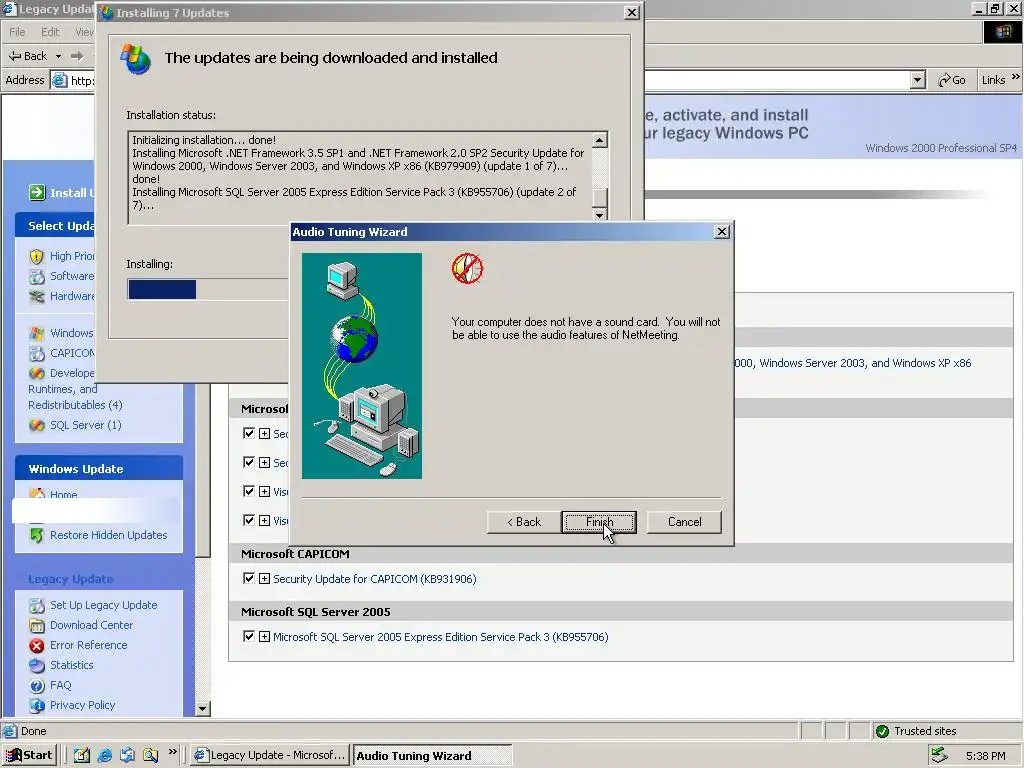
Task: Expand details of Security Update for CAPICOM
Action: (x=264, y=579)
